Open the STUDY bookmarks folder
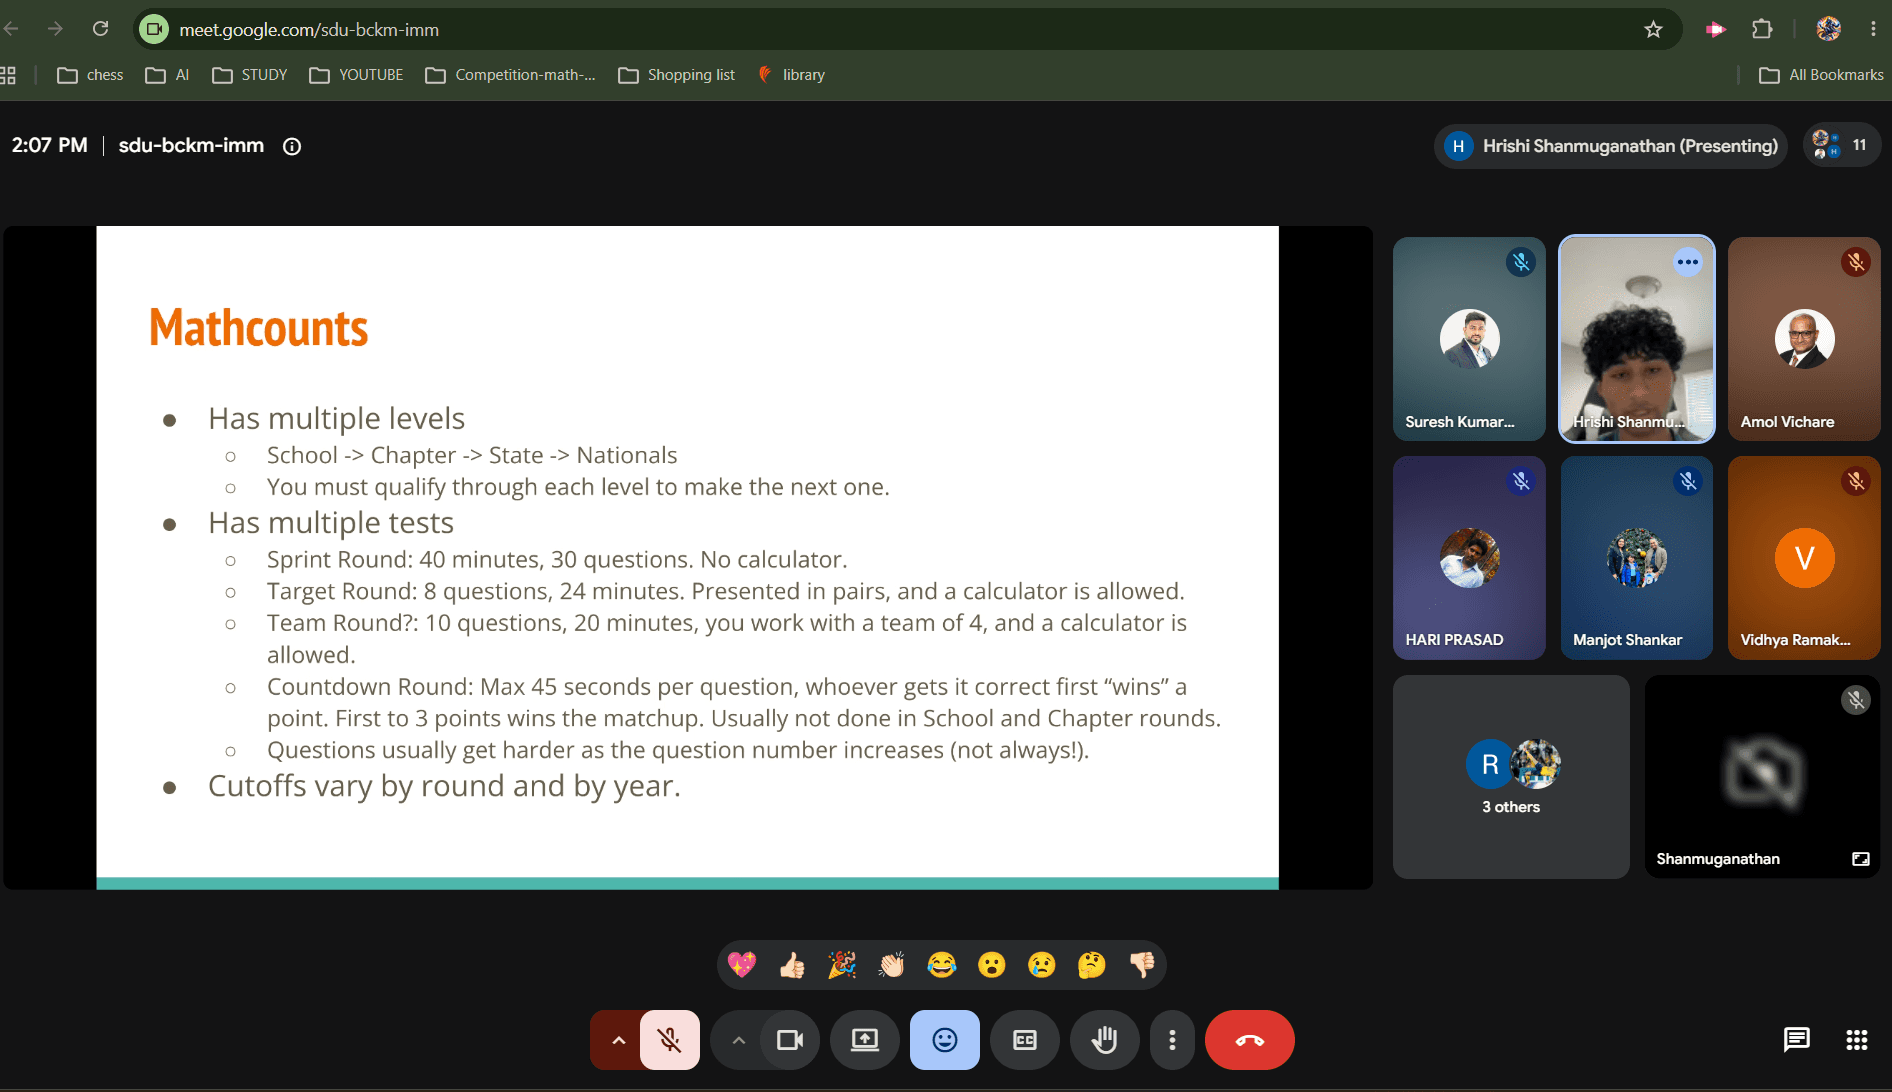The height and width of the screenshot is (1092, 1892). 250,75
